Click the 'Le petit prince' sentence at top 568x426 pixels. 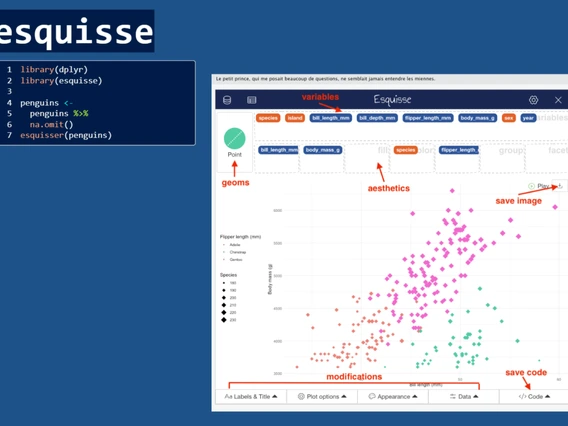coord(325,79)
